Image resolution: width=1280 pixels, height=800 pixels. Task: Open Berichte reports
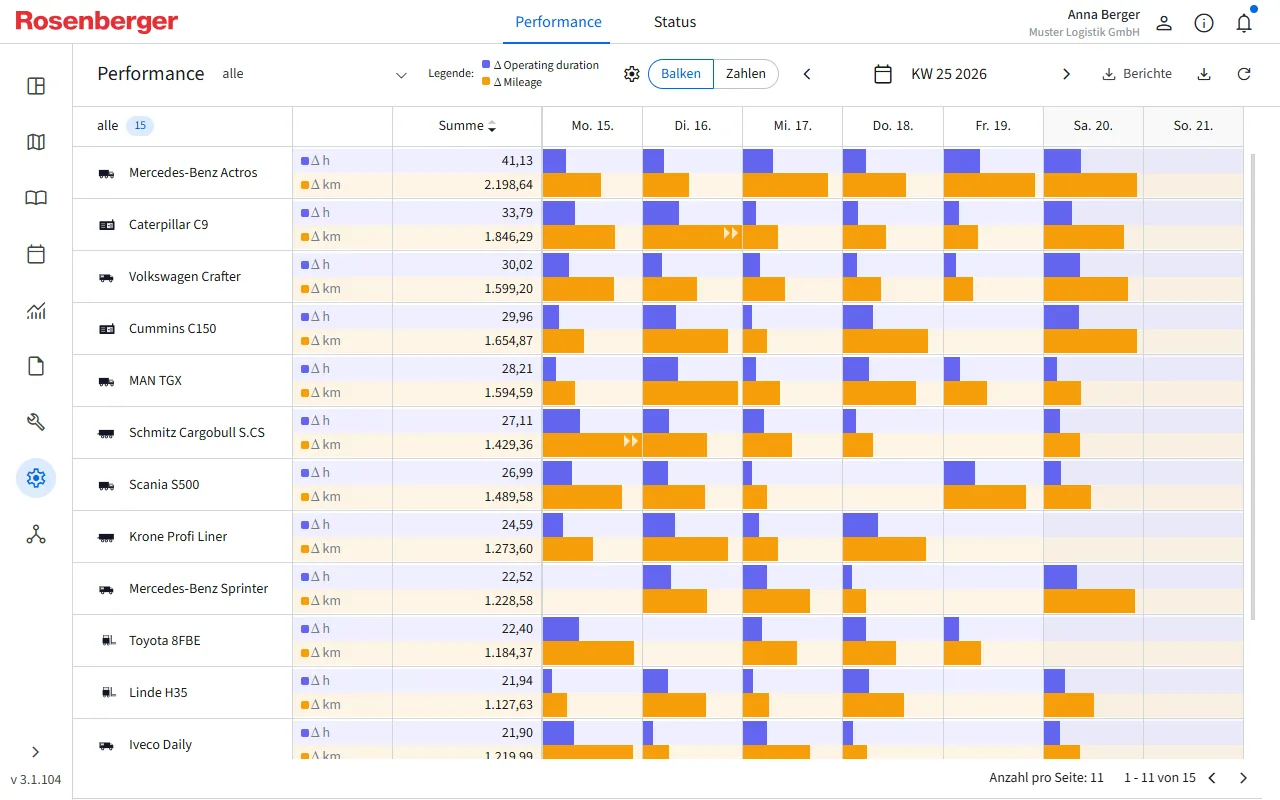coord(1137,74)
